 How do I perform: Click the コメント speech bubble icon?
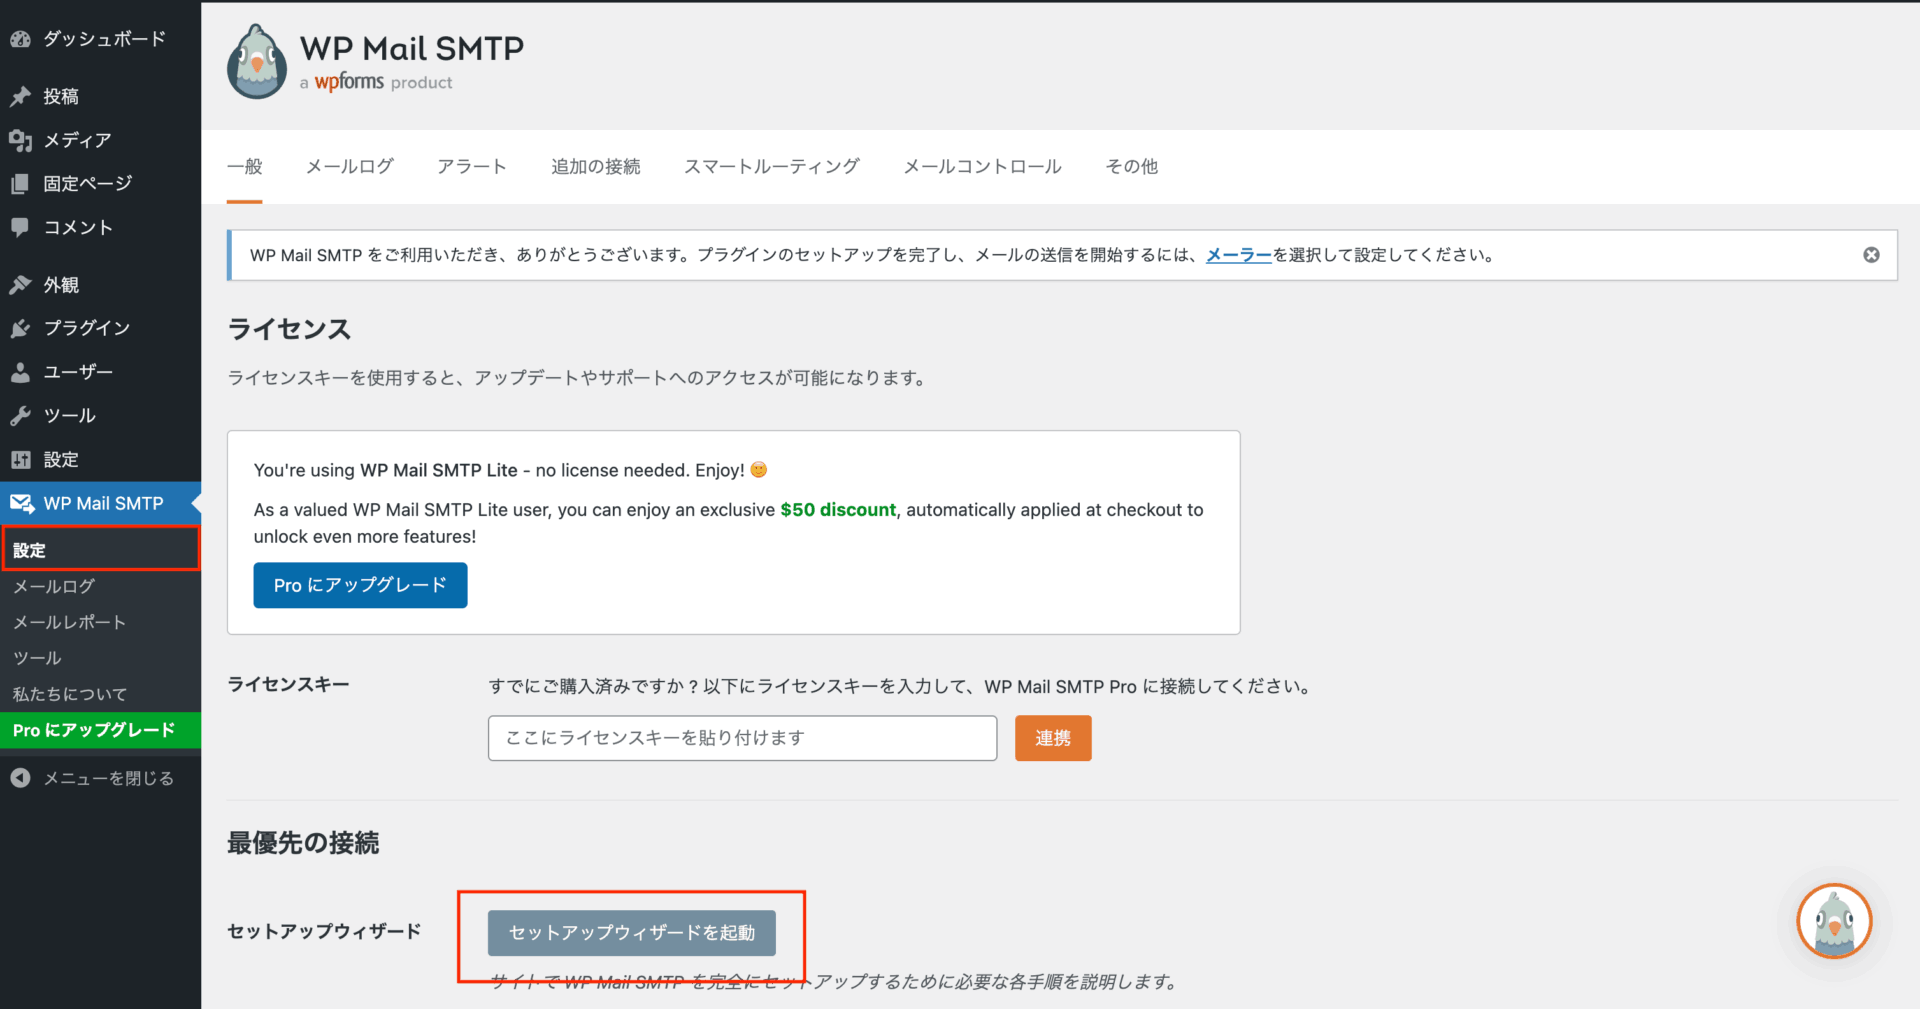pyautogui.click(x=20, y=227)
